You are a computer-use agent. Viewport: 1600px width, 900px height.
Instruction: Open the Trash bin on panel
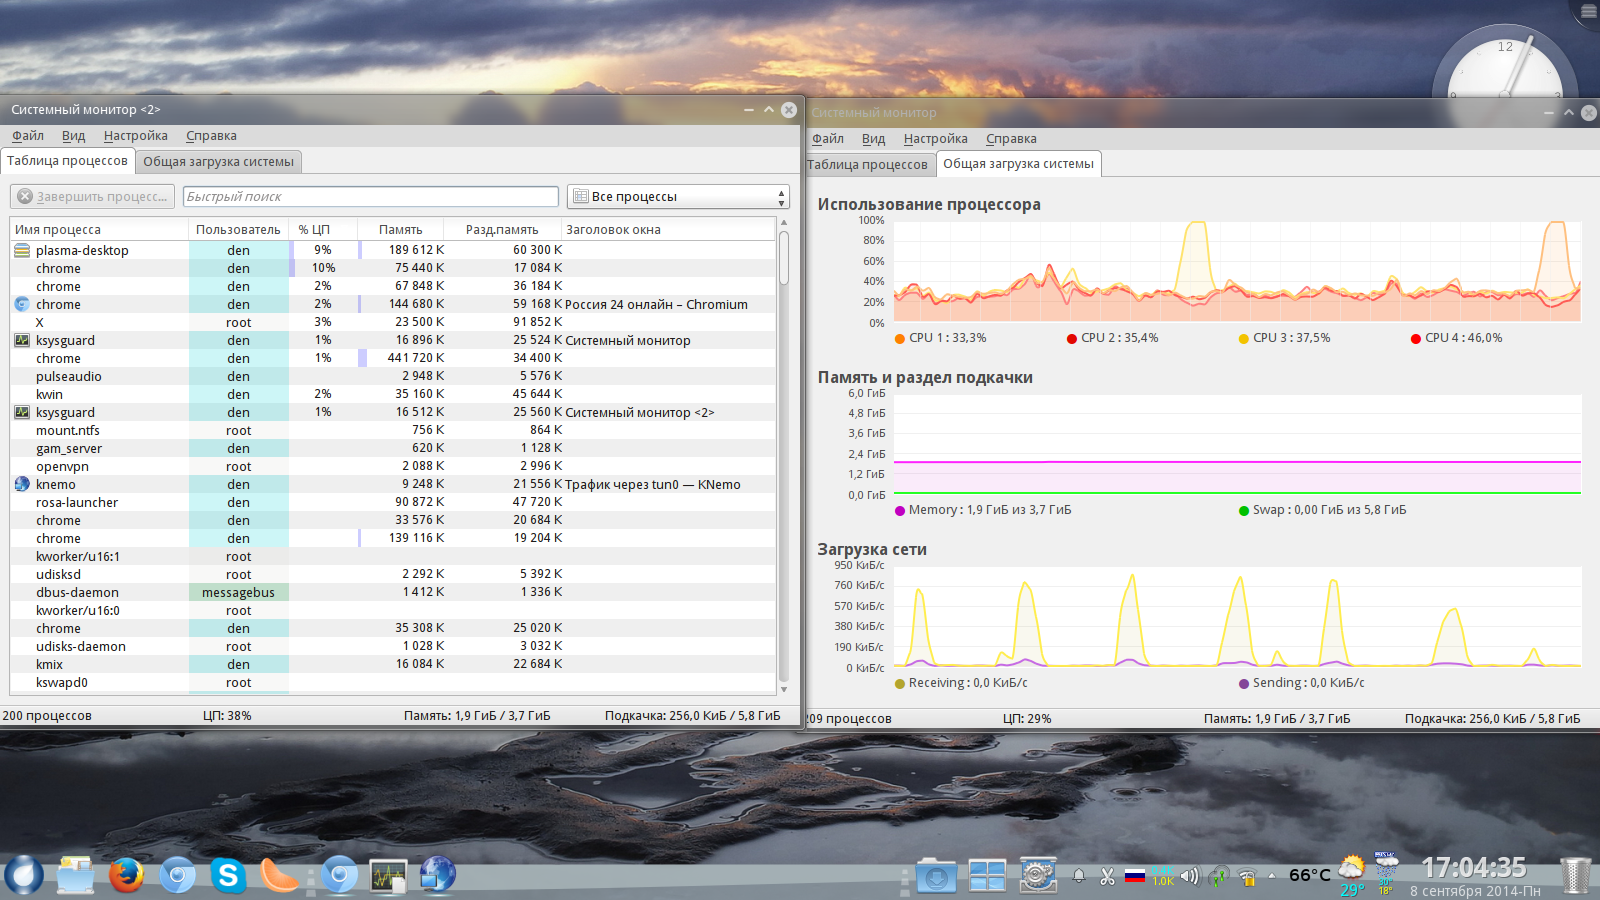click(1575, 876)
